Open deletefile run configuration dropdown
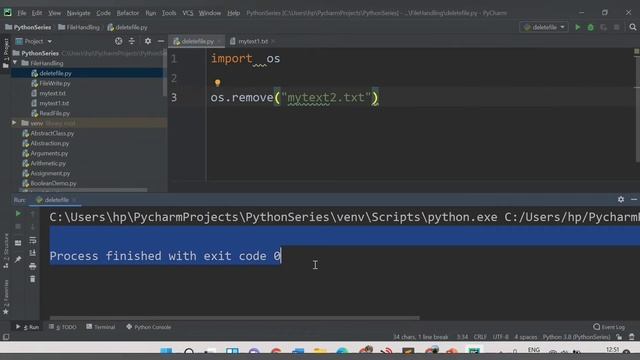This screenshot has width=640, height=360. click(x=544, y=27)
